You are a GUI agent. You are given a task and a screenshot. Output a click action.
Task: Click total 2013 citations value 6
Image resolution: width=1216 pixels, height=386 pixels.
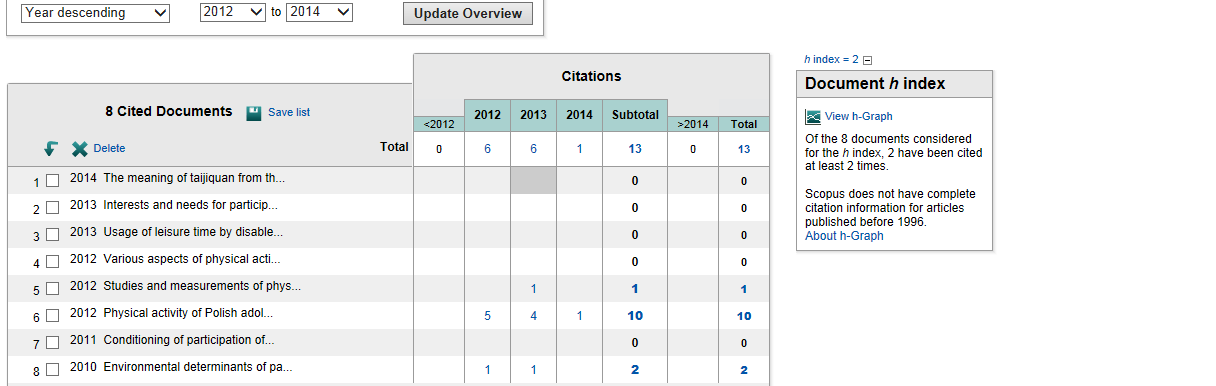(533, 149)
